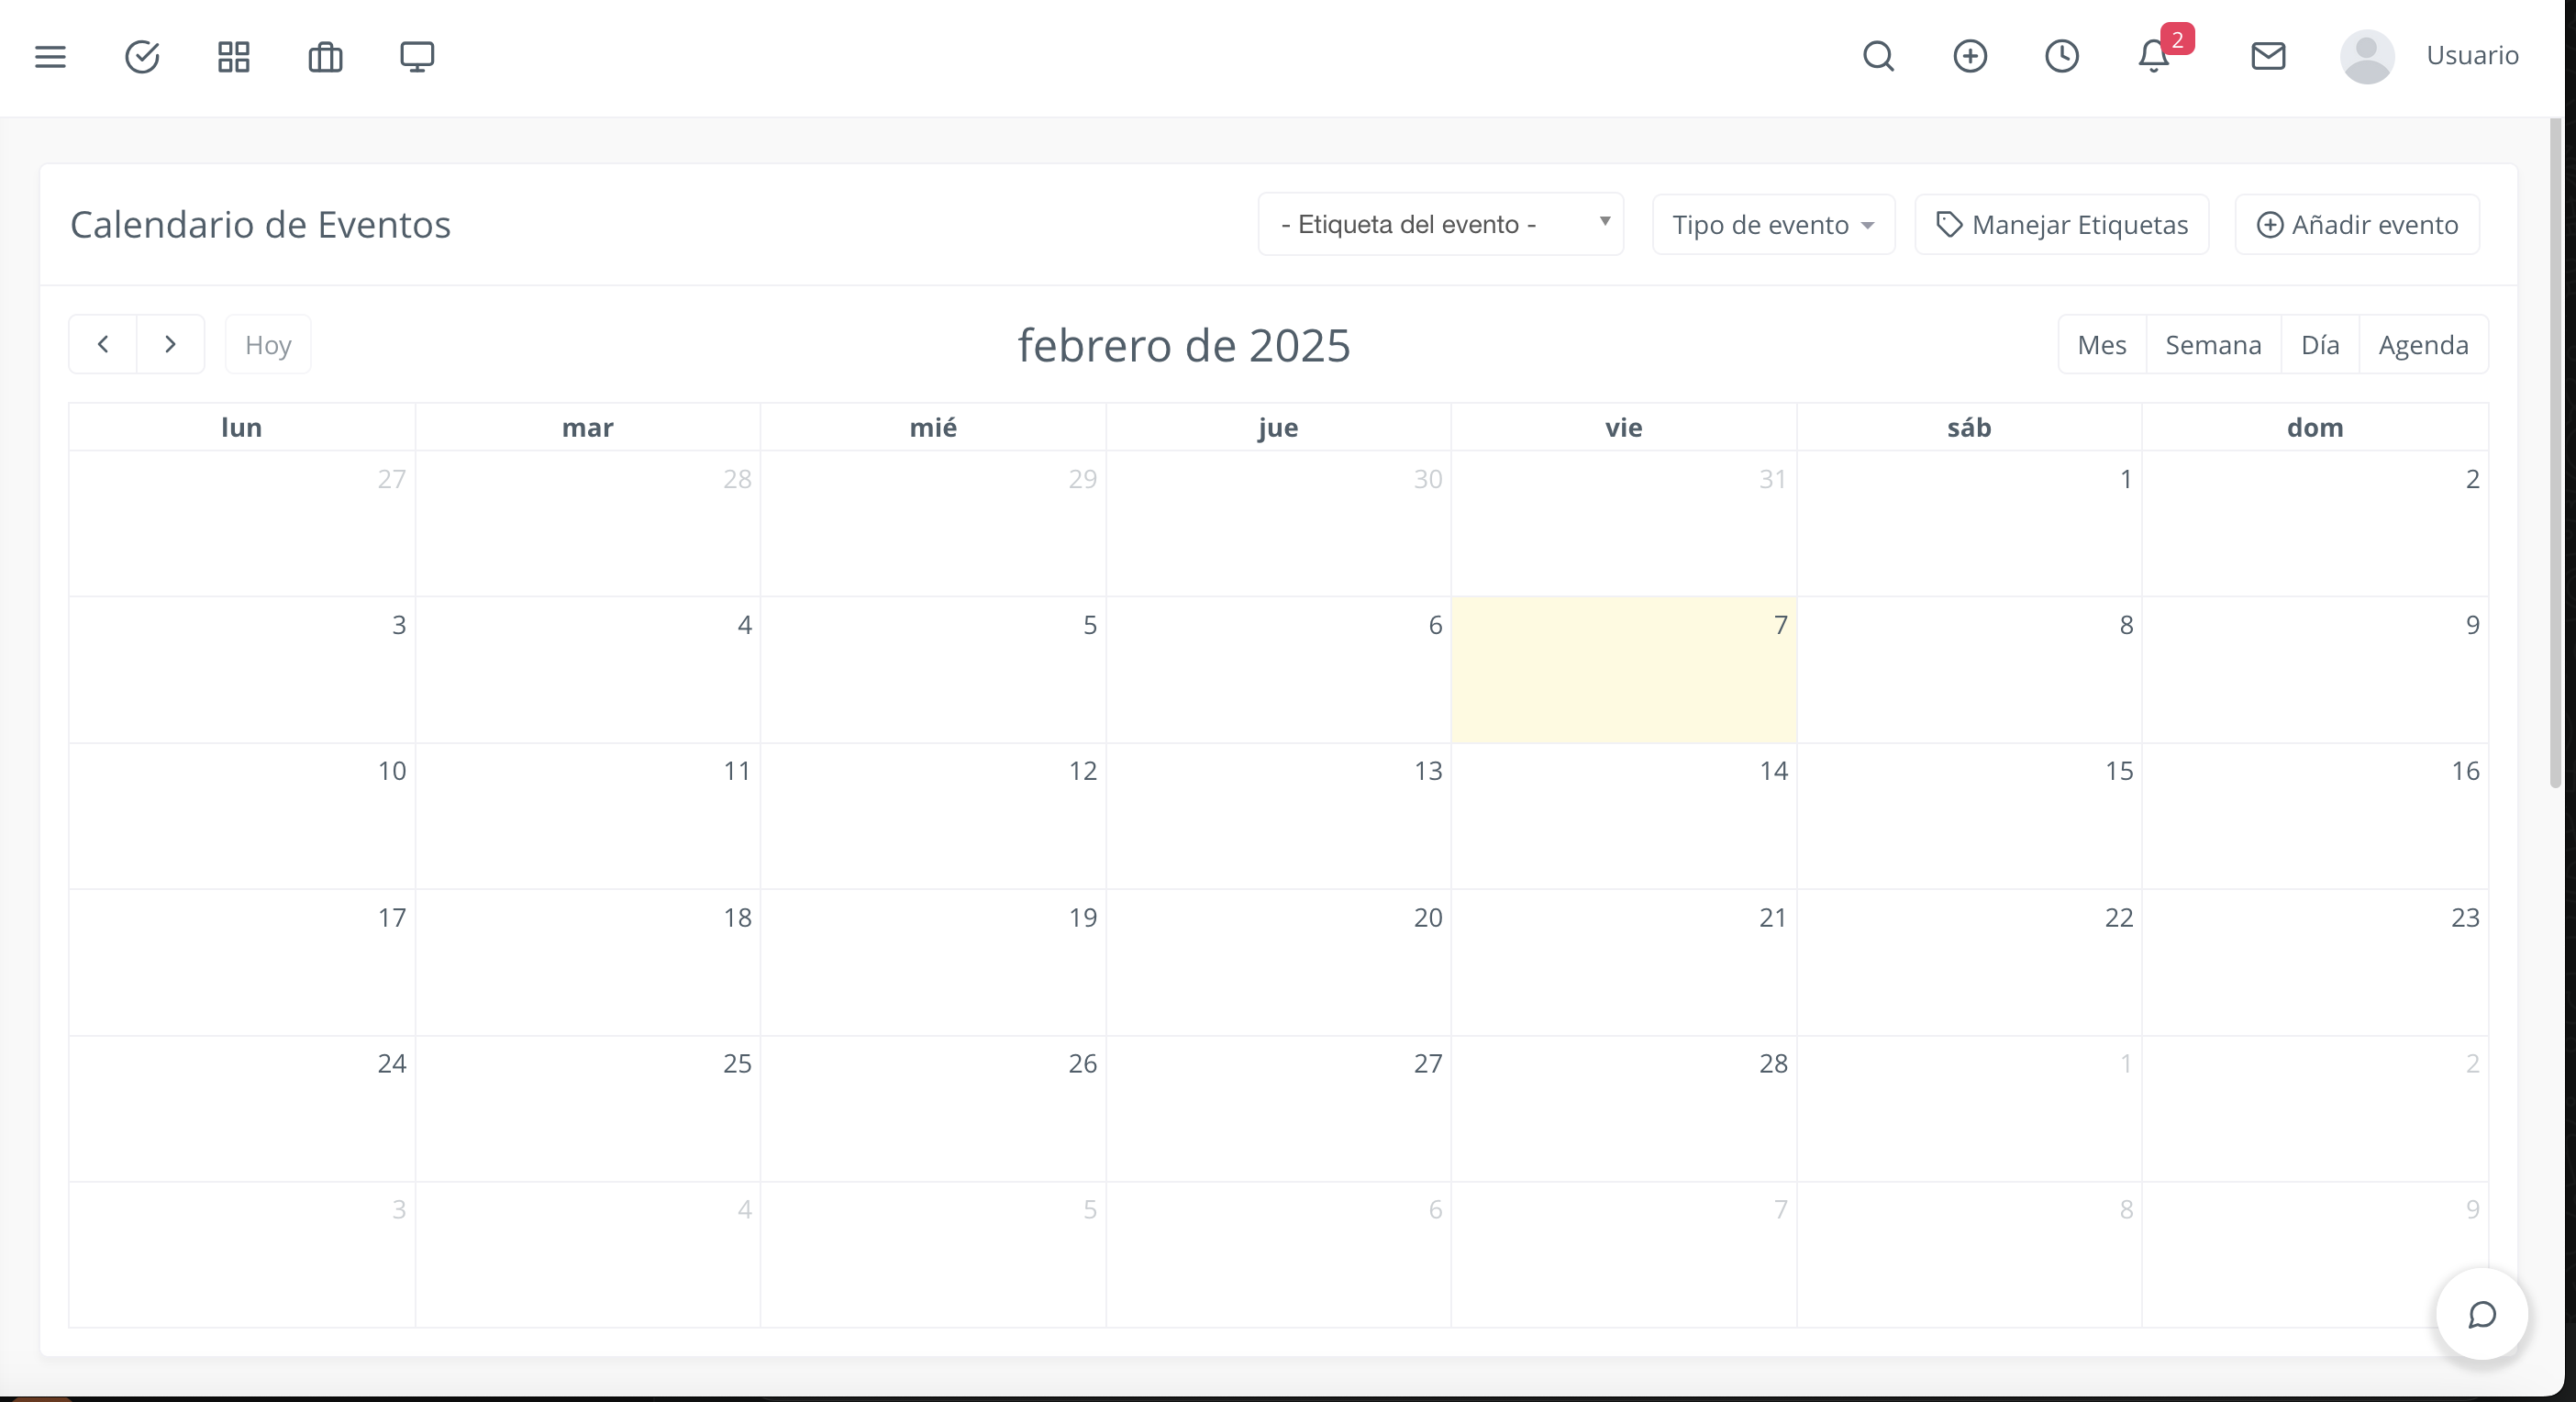Click the Manejar Etiquetas button
This screenshot has height=1402, width=2576.
coord(2061,225)
